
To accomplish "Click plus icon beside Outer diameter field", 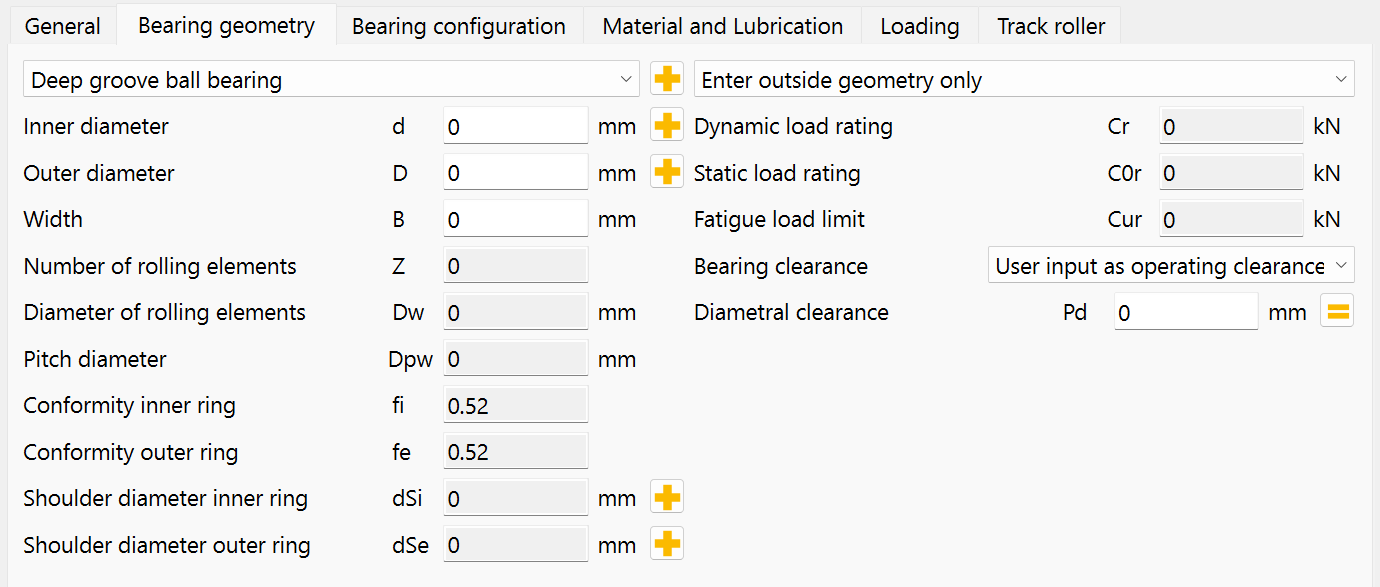I will tap(667, 172).
